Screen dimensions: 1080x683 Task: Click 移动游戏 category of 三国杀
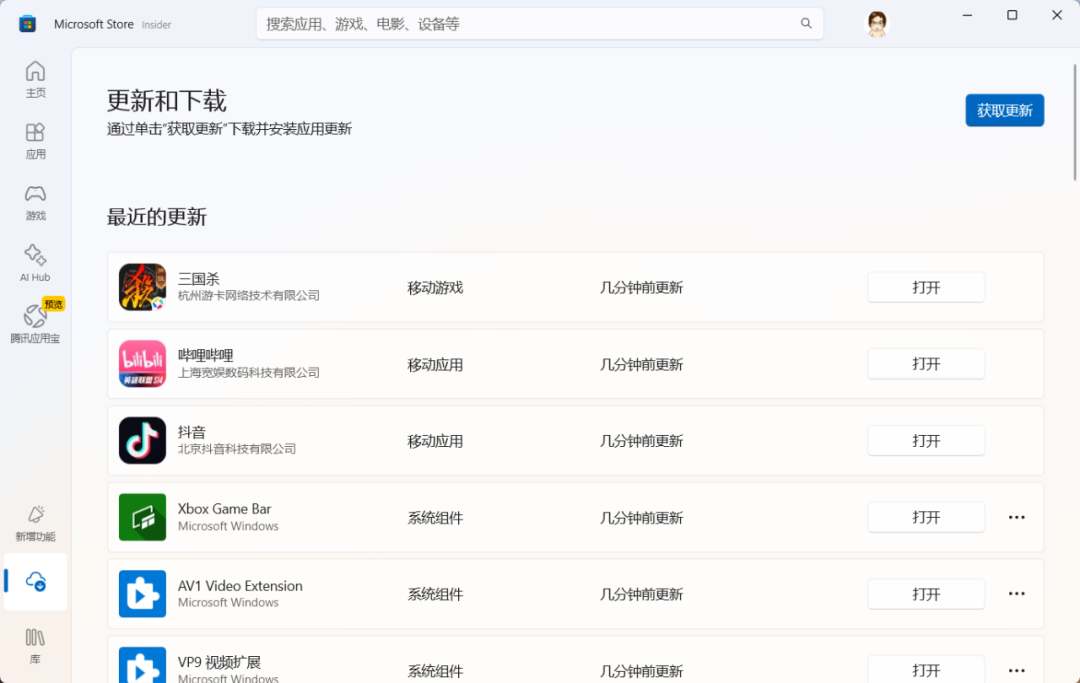435,288
